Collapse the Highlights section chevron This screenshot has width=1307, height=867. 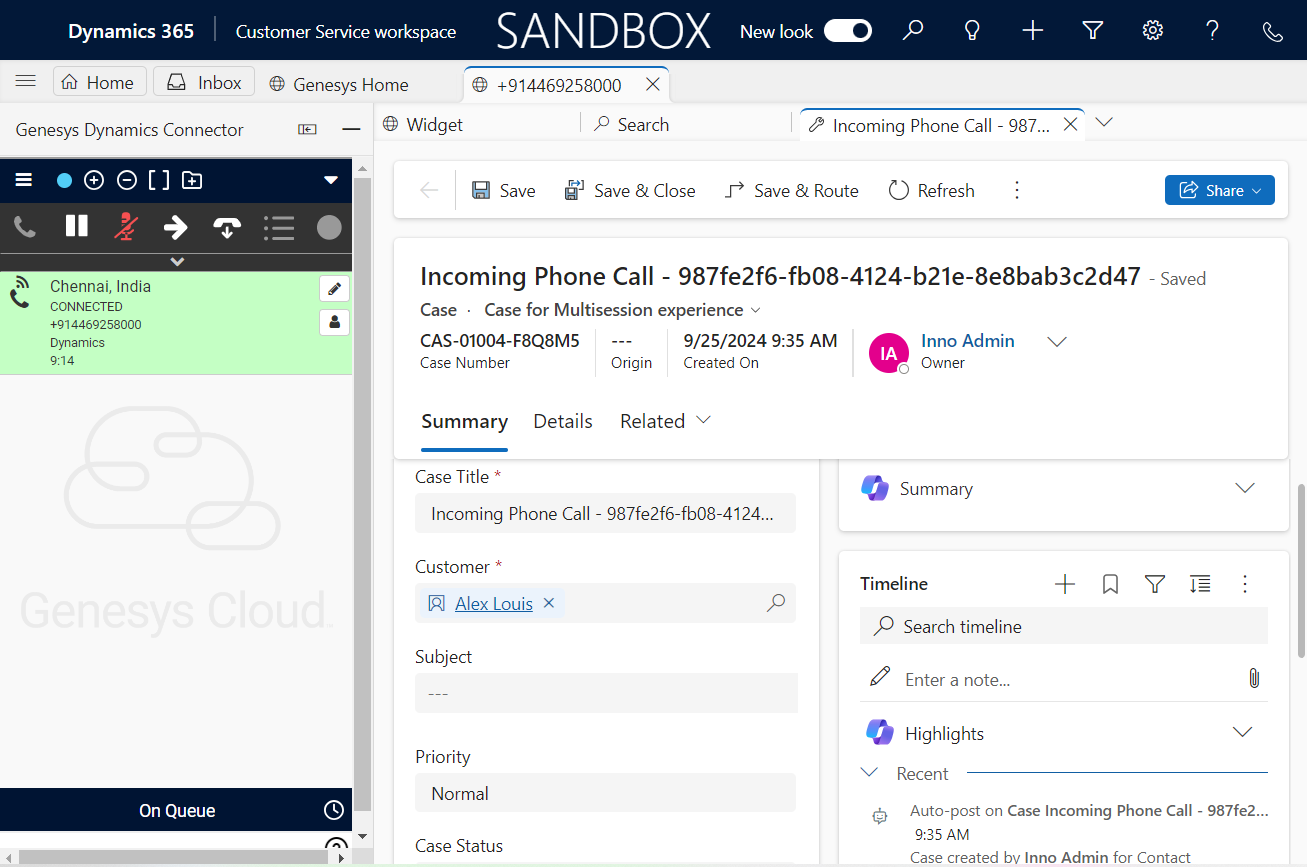(x=1242, y=733)
